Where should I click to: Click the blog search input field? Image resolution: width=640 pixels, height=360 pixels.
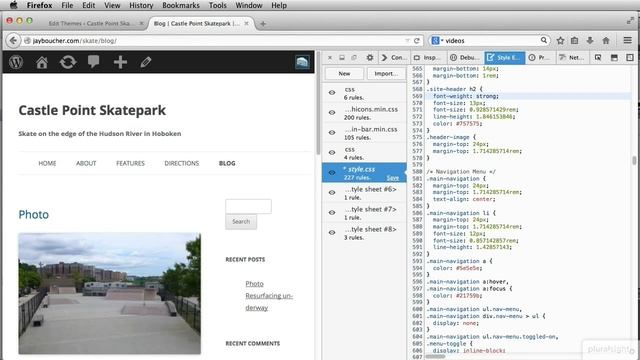coord(248,206)
